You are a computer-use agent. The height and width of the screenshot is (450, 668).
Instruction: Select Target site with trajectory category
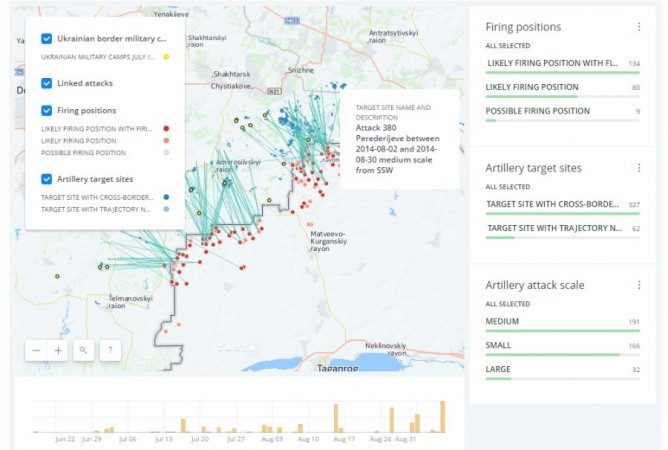[x=553, y=228]
